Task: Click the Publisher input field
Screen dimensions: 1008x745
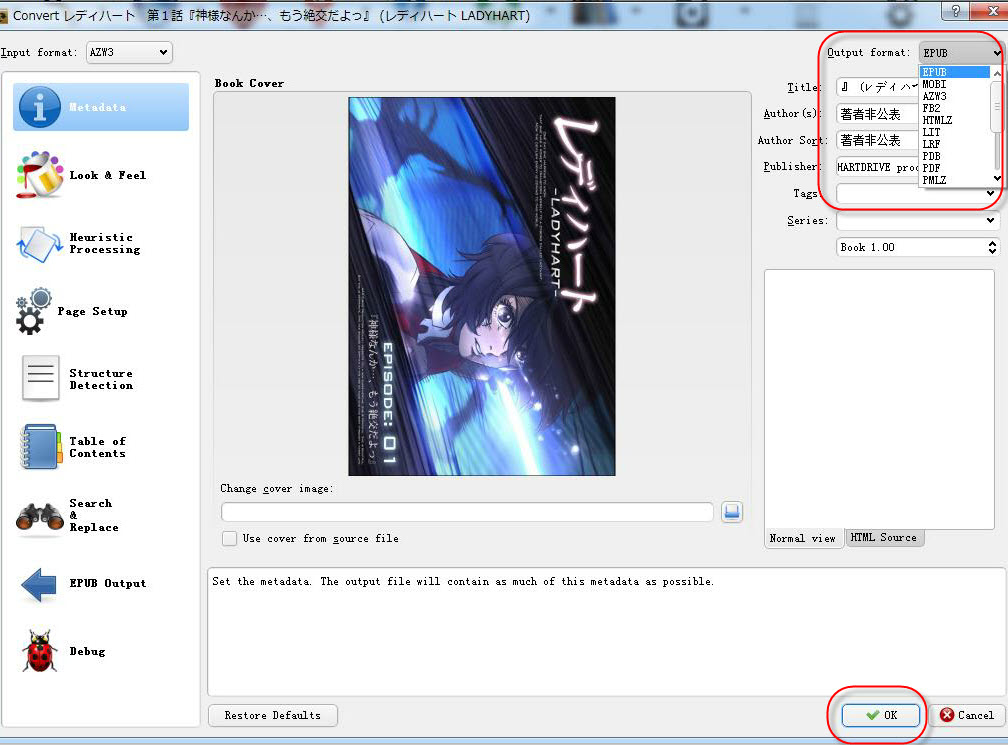Action: [x=878, y=167]
